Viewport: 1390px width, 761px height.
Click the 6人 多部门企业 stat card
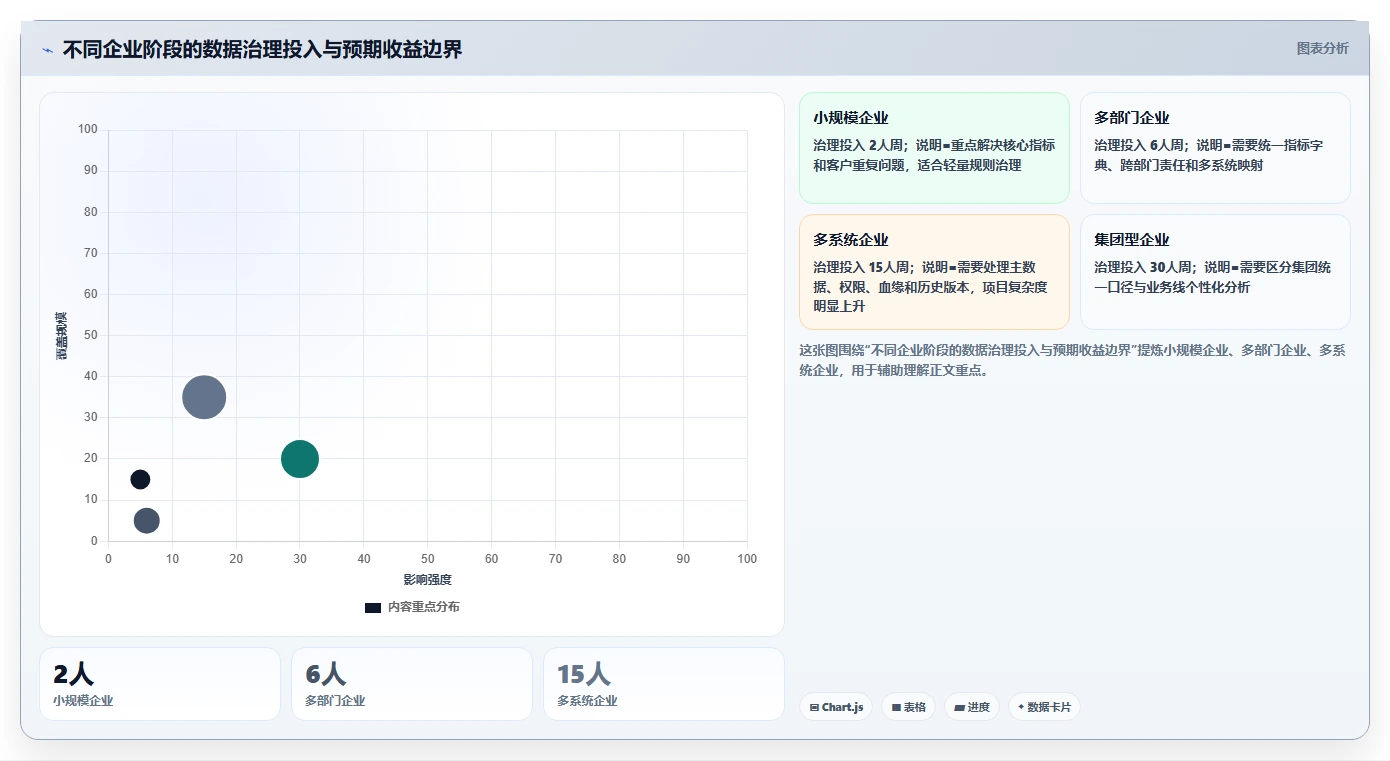pos(412,684)
